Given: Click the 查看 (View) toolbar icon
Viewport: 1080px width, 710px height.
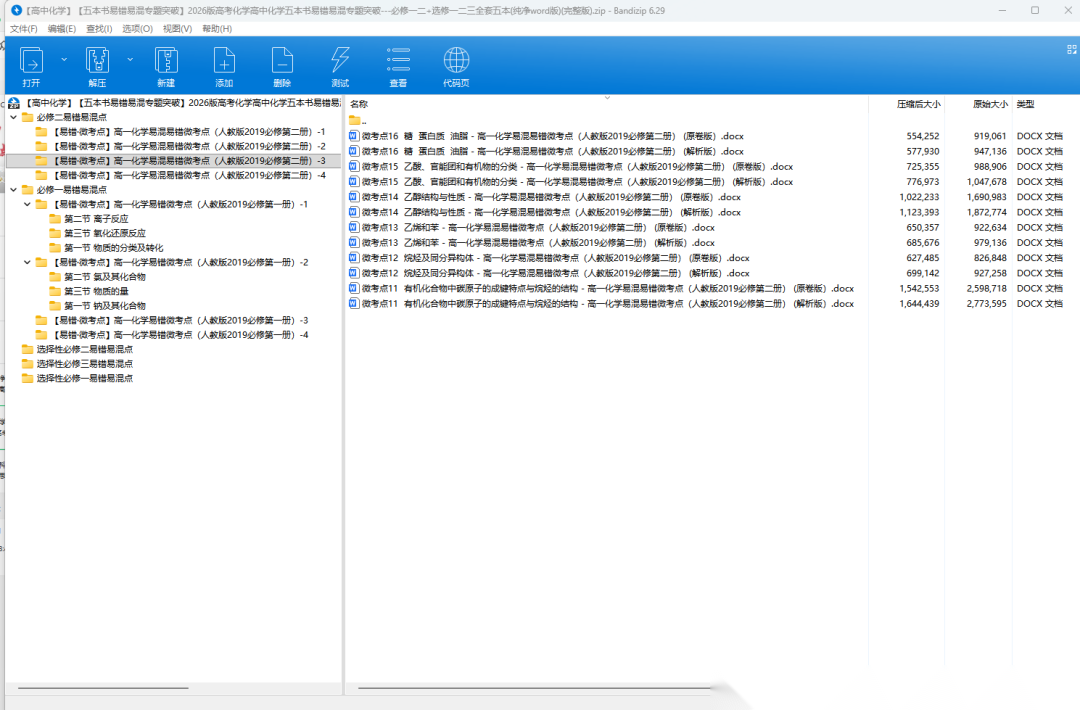Looking at the screenshot, I should (x=398, y=61).
